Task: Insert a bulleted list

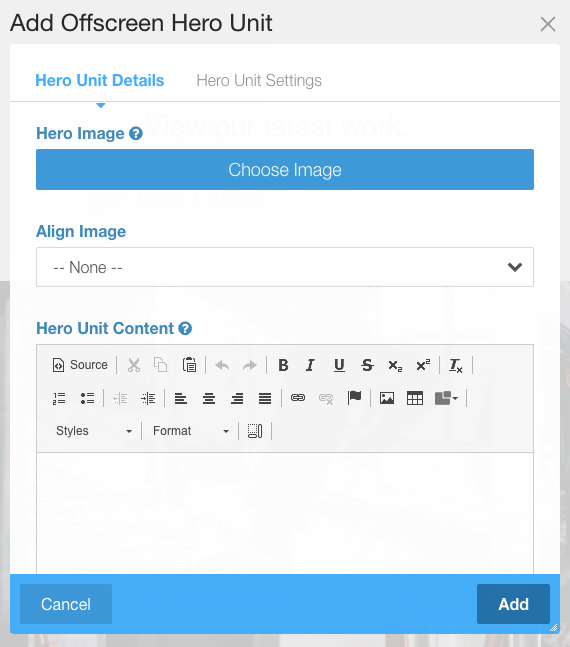Action: [87, 398]
